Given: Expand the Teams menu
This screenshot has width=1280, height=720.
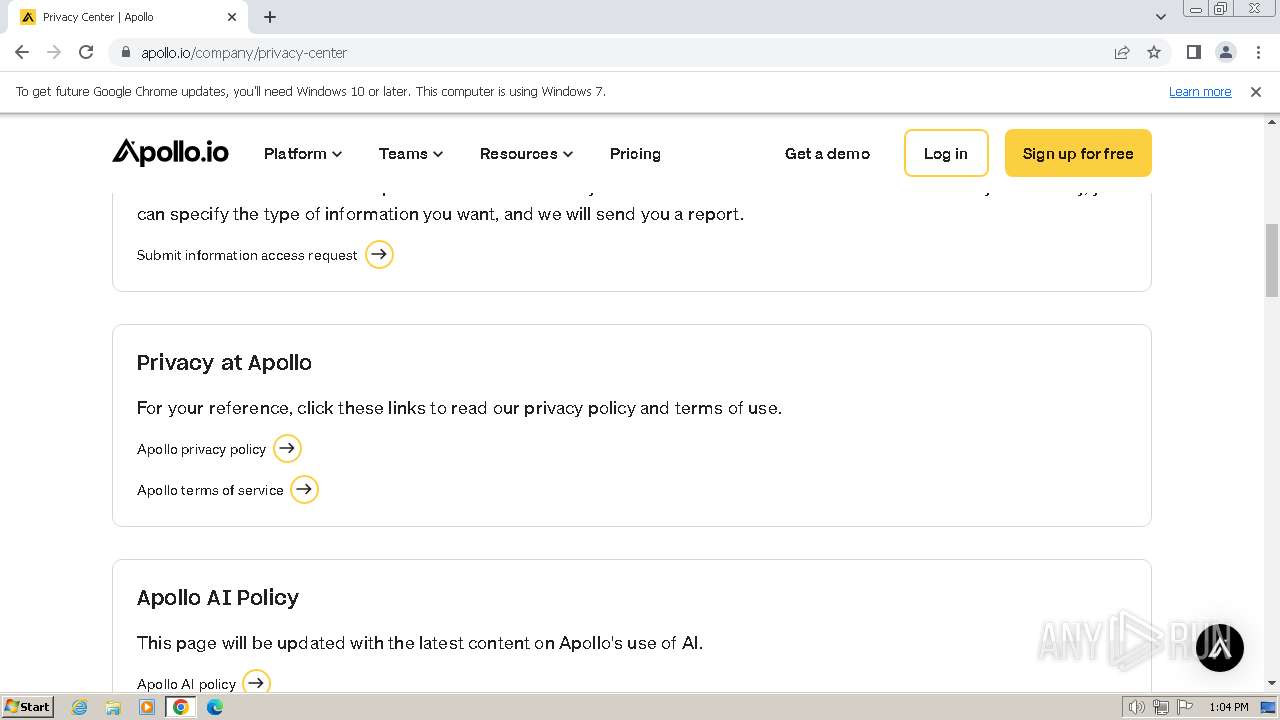Looking at the screenshot, I should (x=411, y=153).
